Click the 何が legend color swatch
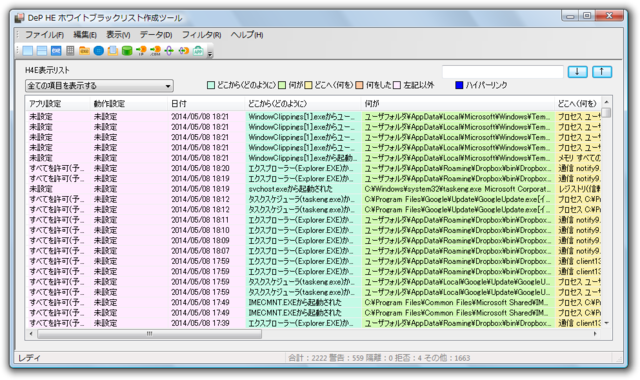Image resolution: width=640 pixels, height=380 pixels. point(282,85)
